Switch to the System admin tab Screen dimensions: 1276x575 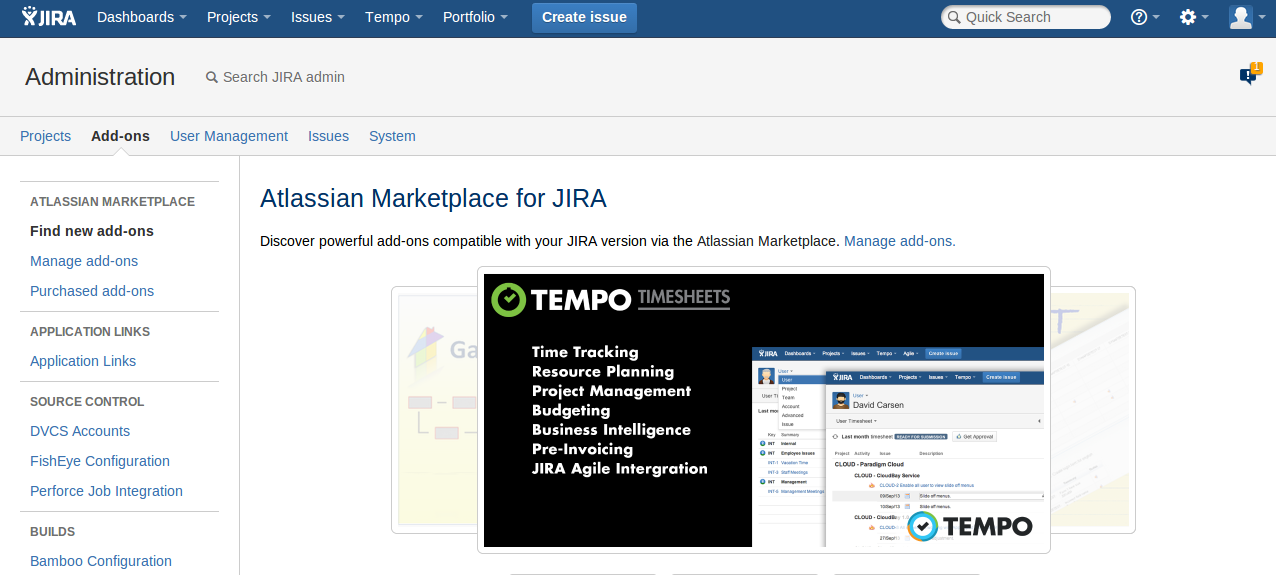point(392,136)
